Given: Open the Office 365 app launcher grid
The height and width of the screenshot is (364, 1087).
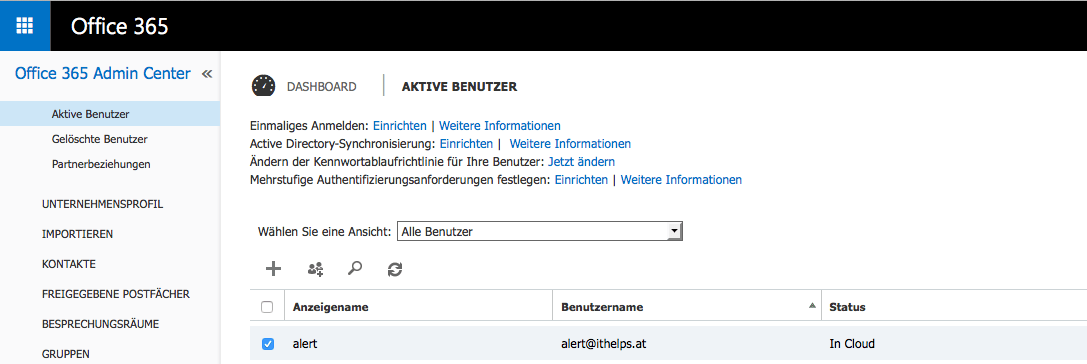Looking at the screenshot, I should point(25,26).
